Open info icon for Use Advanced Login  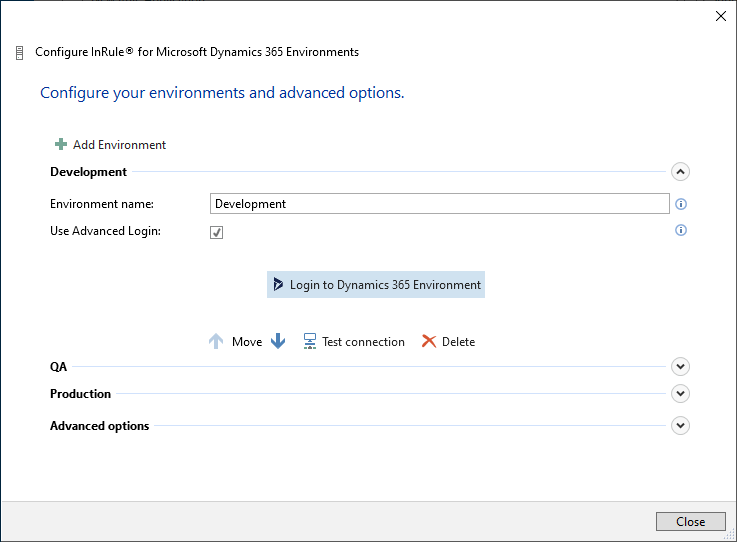coord(681,230)
